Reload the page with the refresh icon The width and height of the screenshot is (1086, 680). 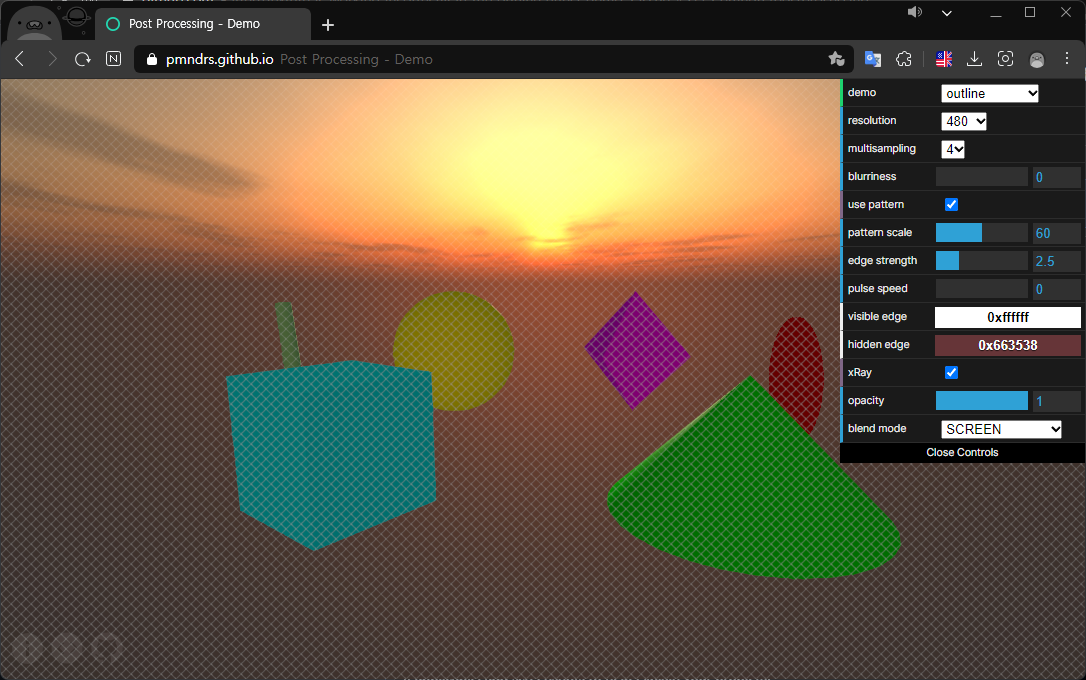point(82,59)
